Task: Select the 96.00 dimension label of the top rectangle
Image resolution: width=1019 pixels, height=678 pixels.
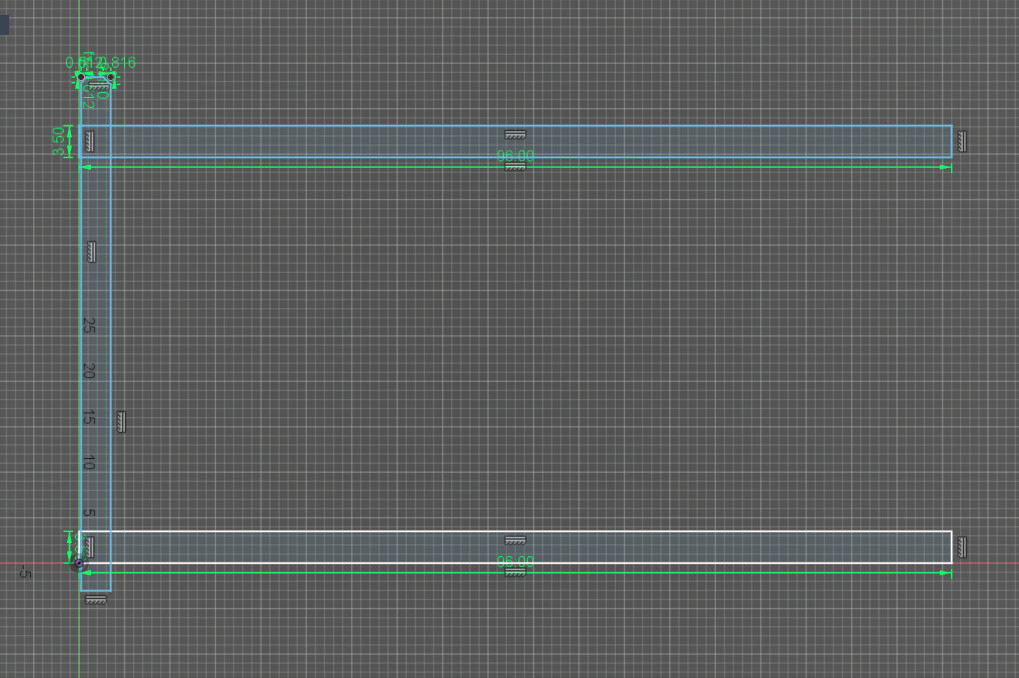Action: 515,156
